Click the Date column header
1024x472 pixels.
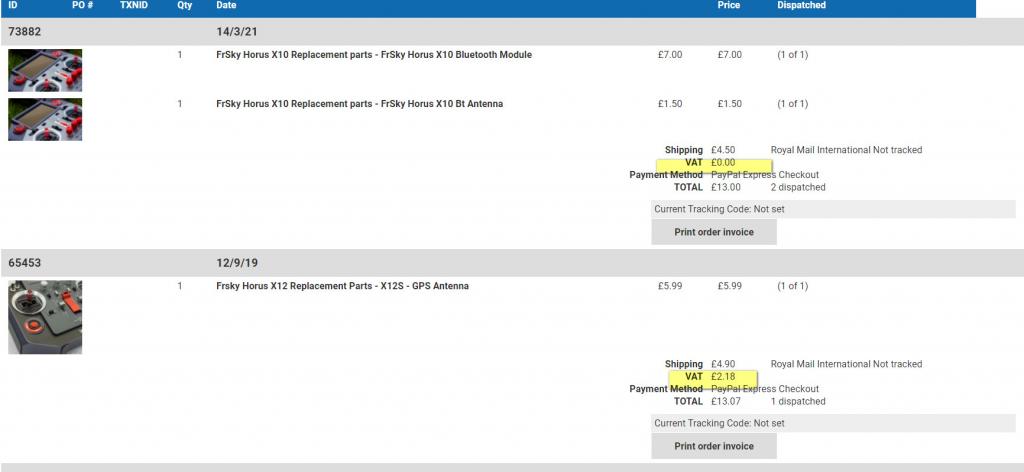click(226, 5)
